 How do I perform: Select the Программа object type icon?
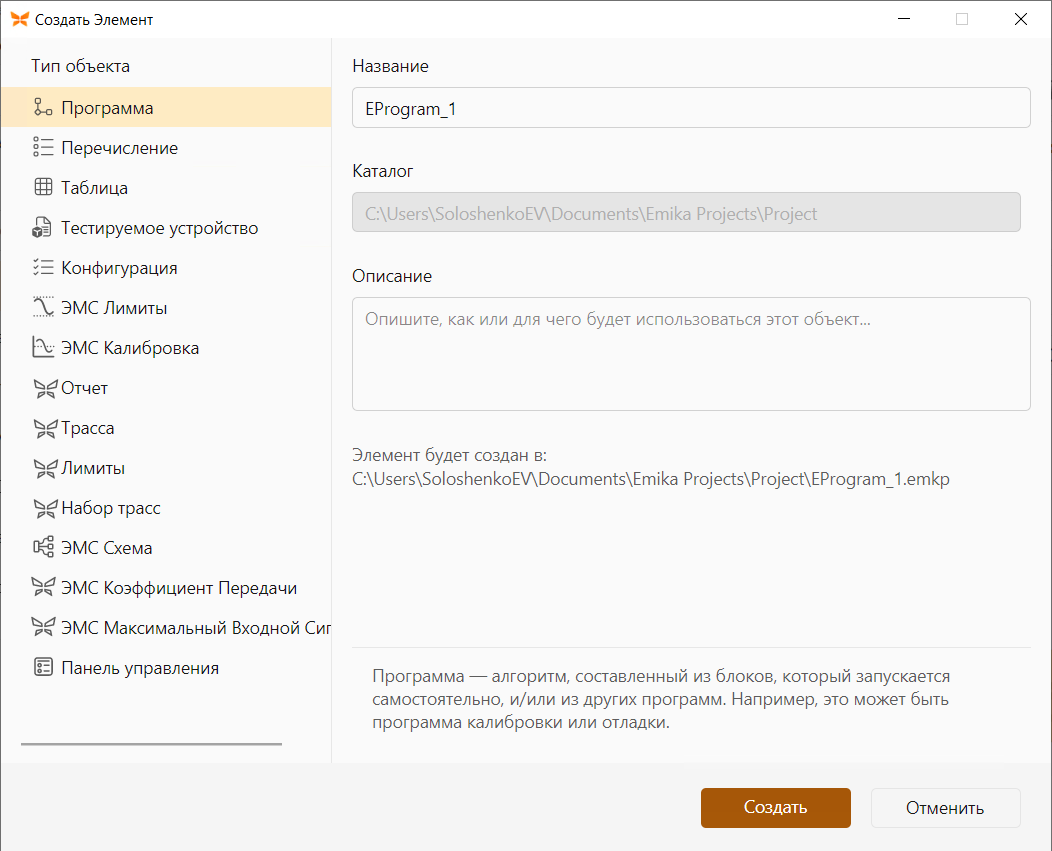click(x=43, y=107)
